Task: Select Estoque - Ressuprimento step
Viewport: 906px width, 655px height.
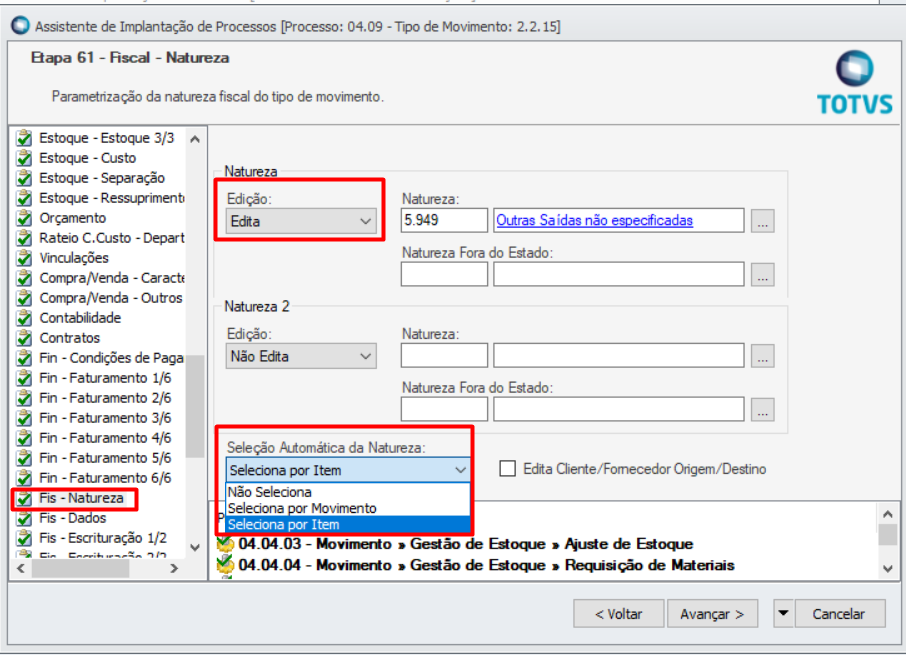Action: 112,198
